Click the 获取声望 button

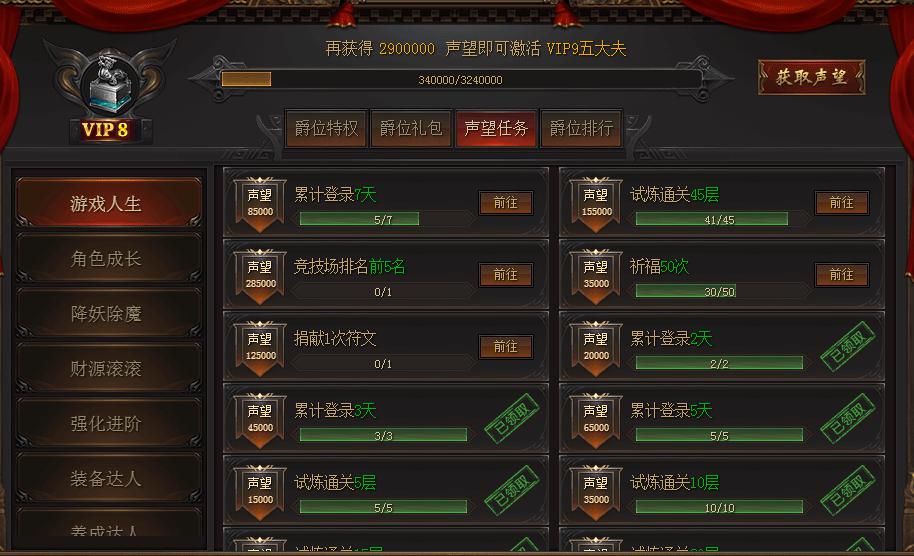(x=811, y=77)
